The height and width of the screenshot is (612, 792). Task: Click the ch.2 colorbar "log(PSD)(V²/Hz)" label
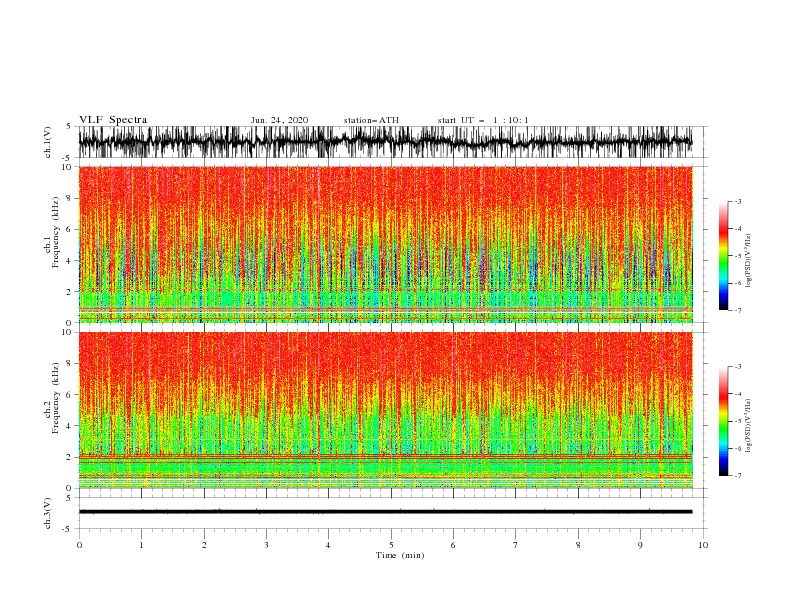click(x=748, y=426)
